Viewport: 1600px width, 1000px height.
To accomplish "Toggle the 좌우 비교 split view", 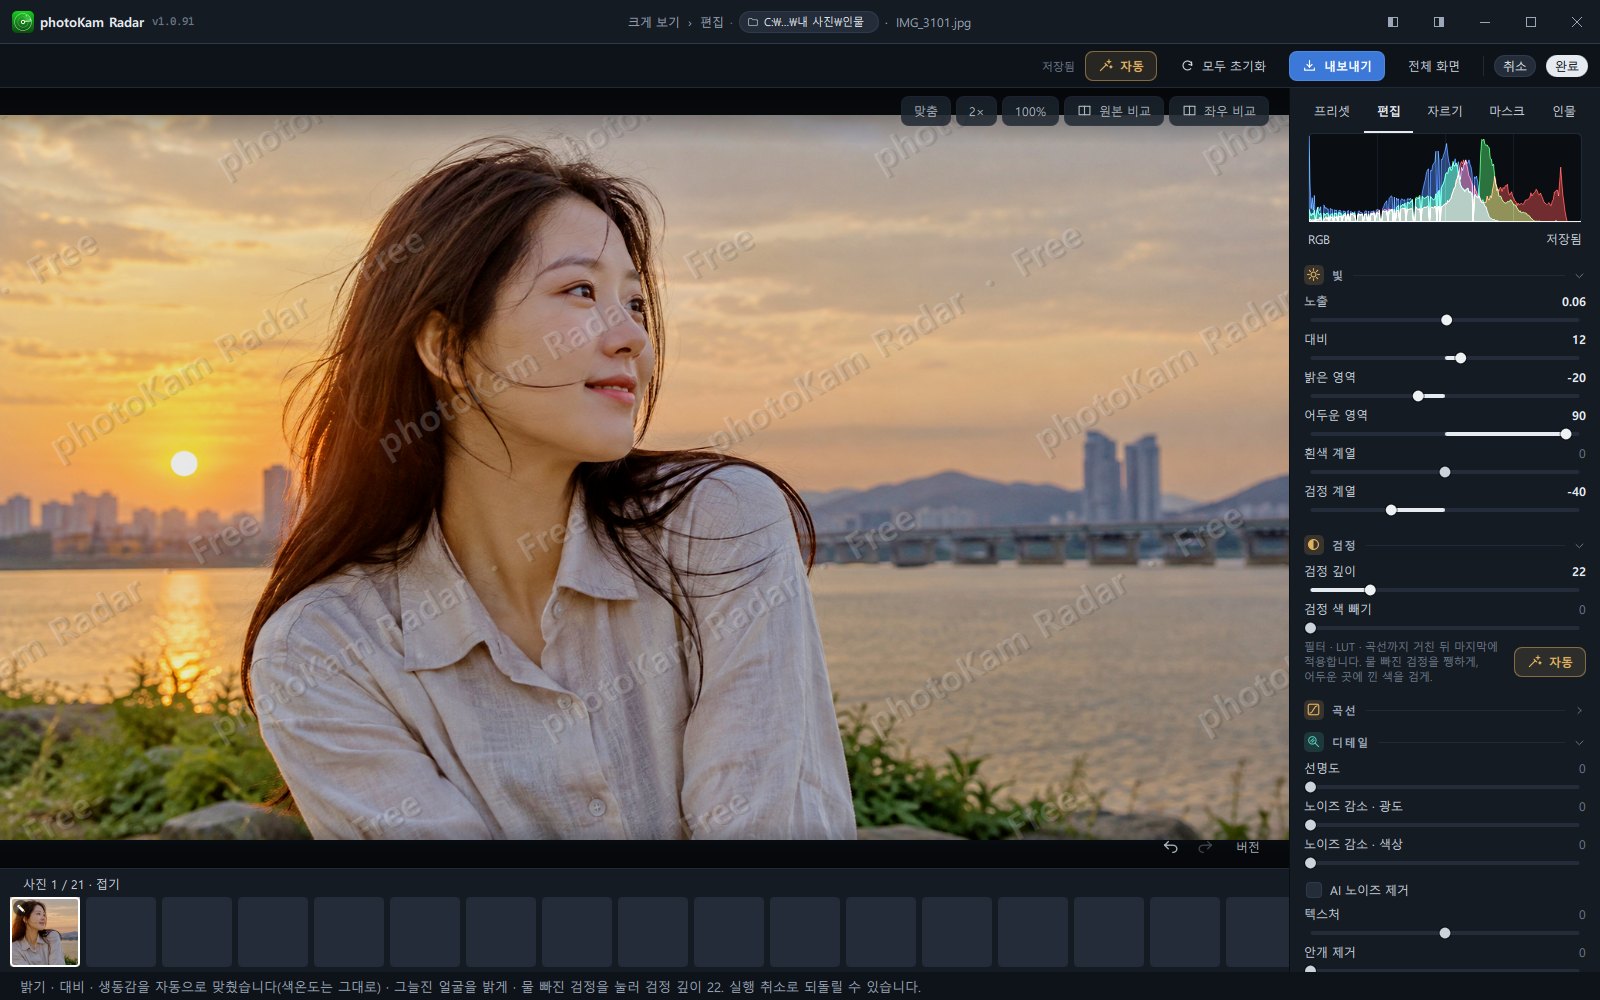I will [1219, 111].
